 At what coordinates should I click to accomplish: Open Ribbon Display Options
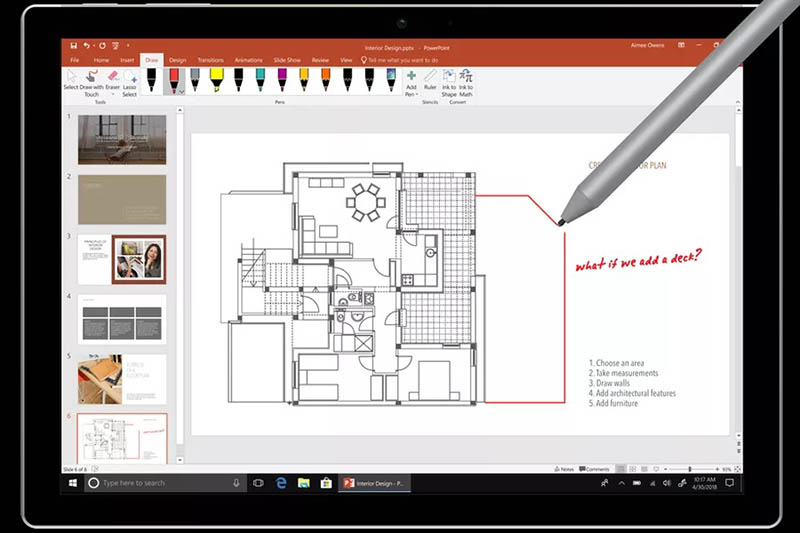[x=681, y=45]
